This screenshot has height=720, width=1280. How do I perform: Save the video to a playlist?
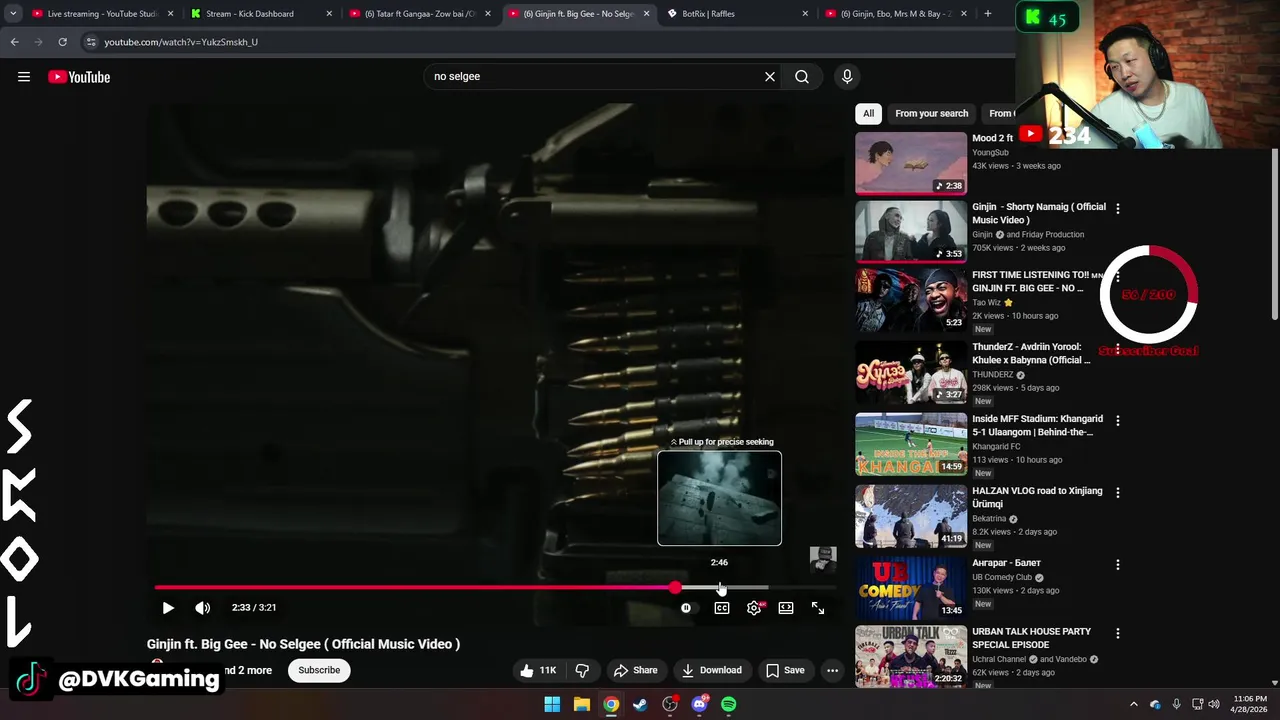pyautogui.click(x=785, y=670)
